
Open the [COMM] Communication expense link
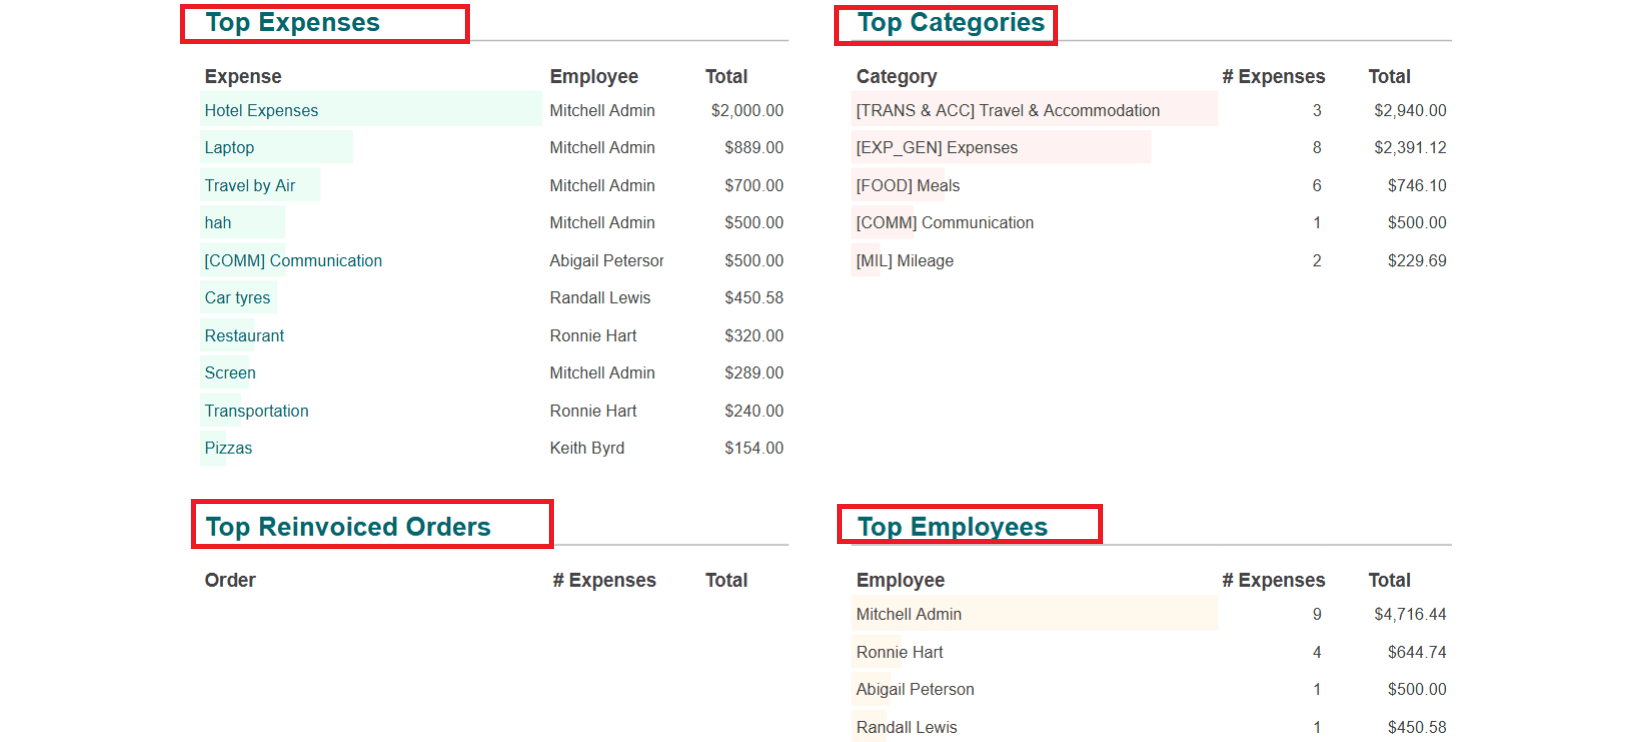coord(293,260)
